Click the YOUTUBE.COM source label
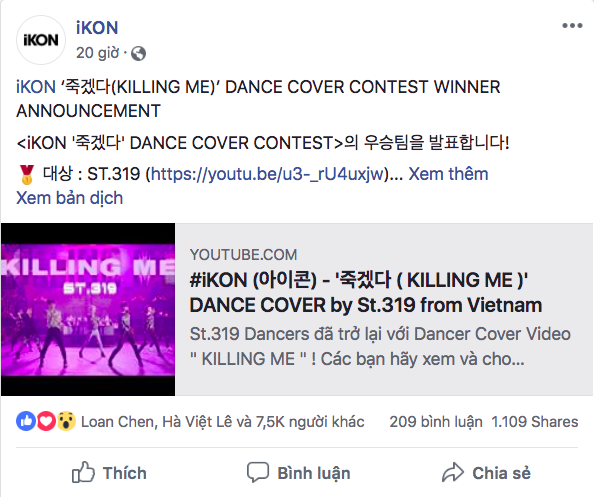 [x=243, y=255]
